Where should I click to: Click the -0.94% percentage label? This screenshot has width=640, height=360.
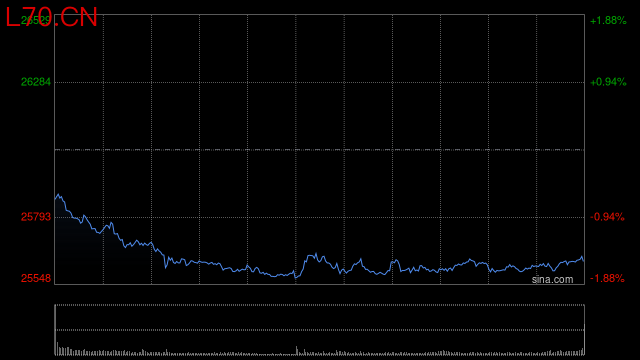607,217
